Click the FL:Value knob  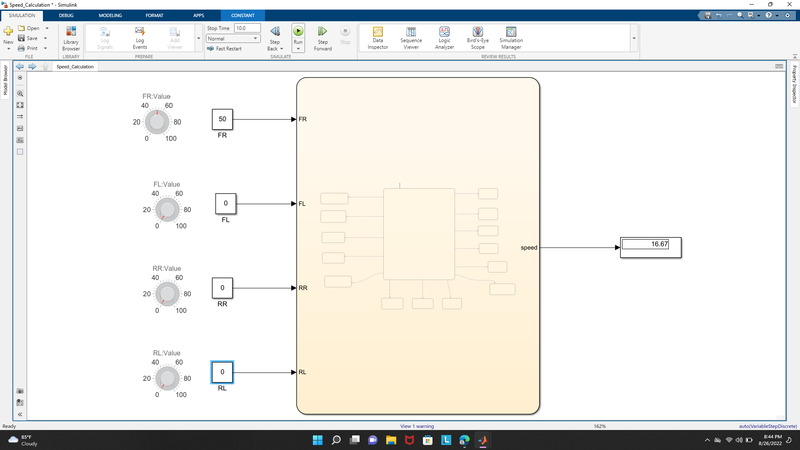(x=167, y=210)
